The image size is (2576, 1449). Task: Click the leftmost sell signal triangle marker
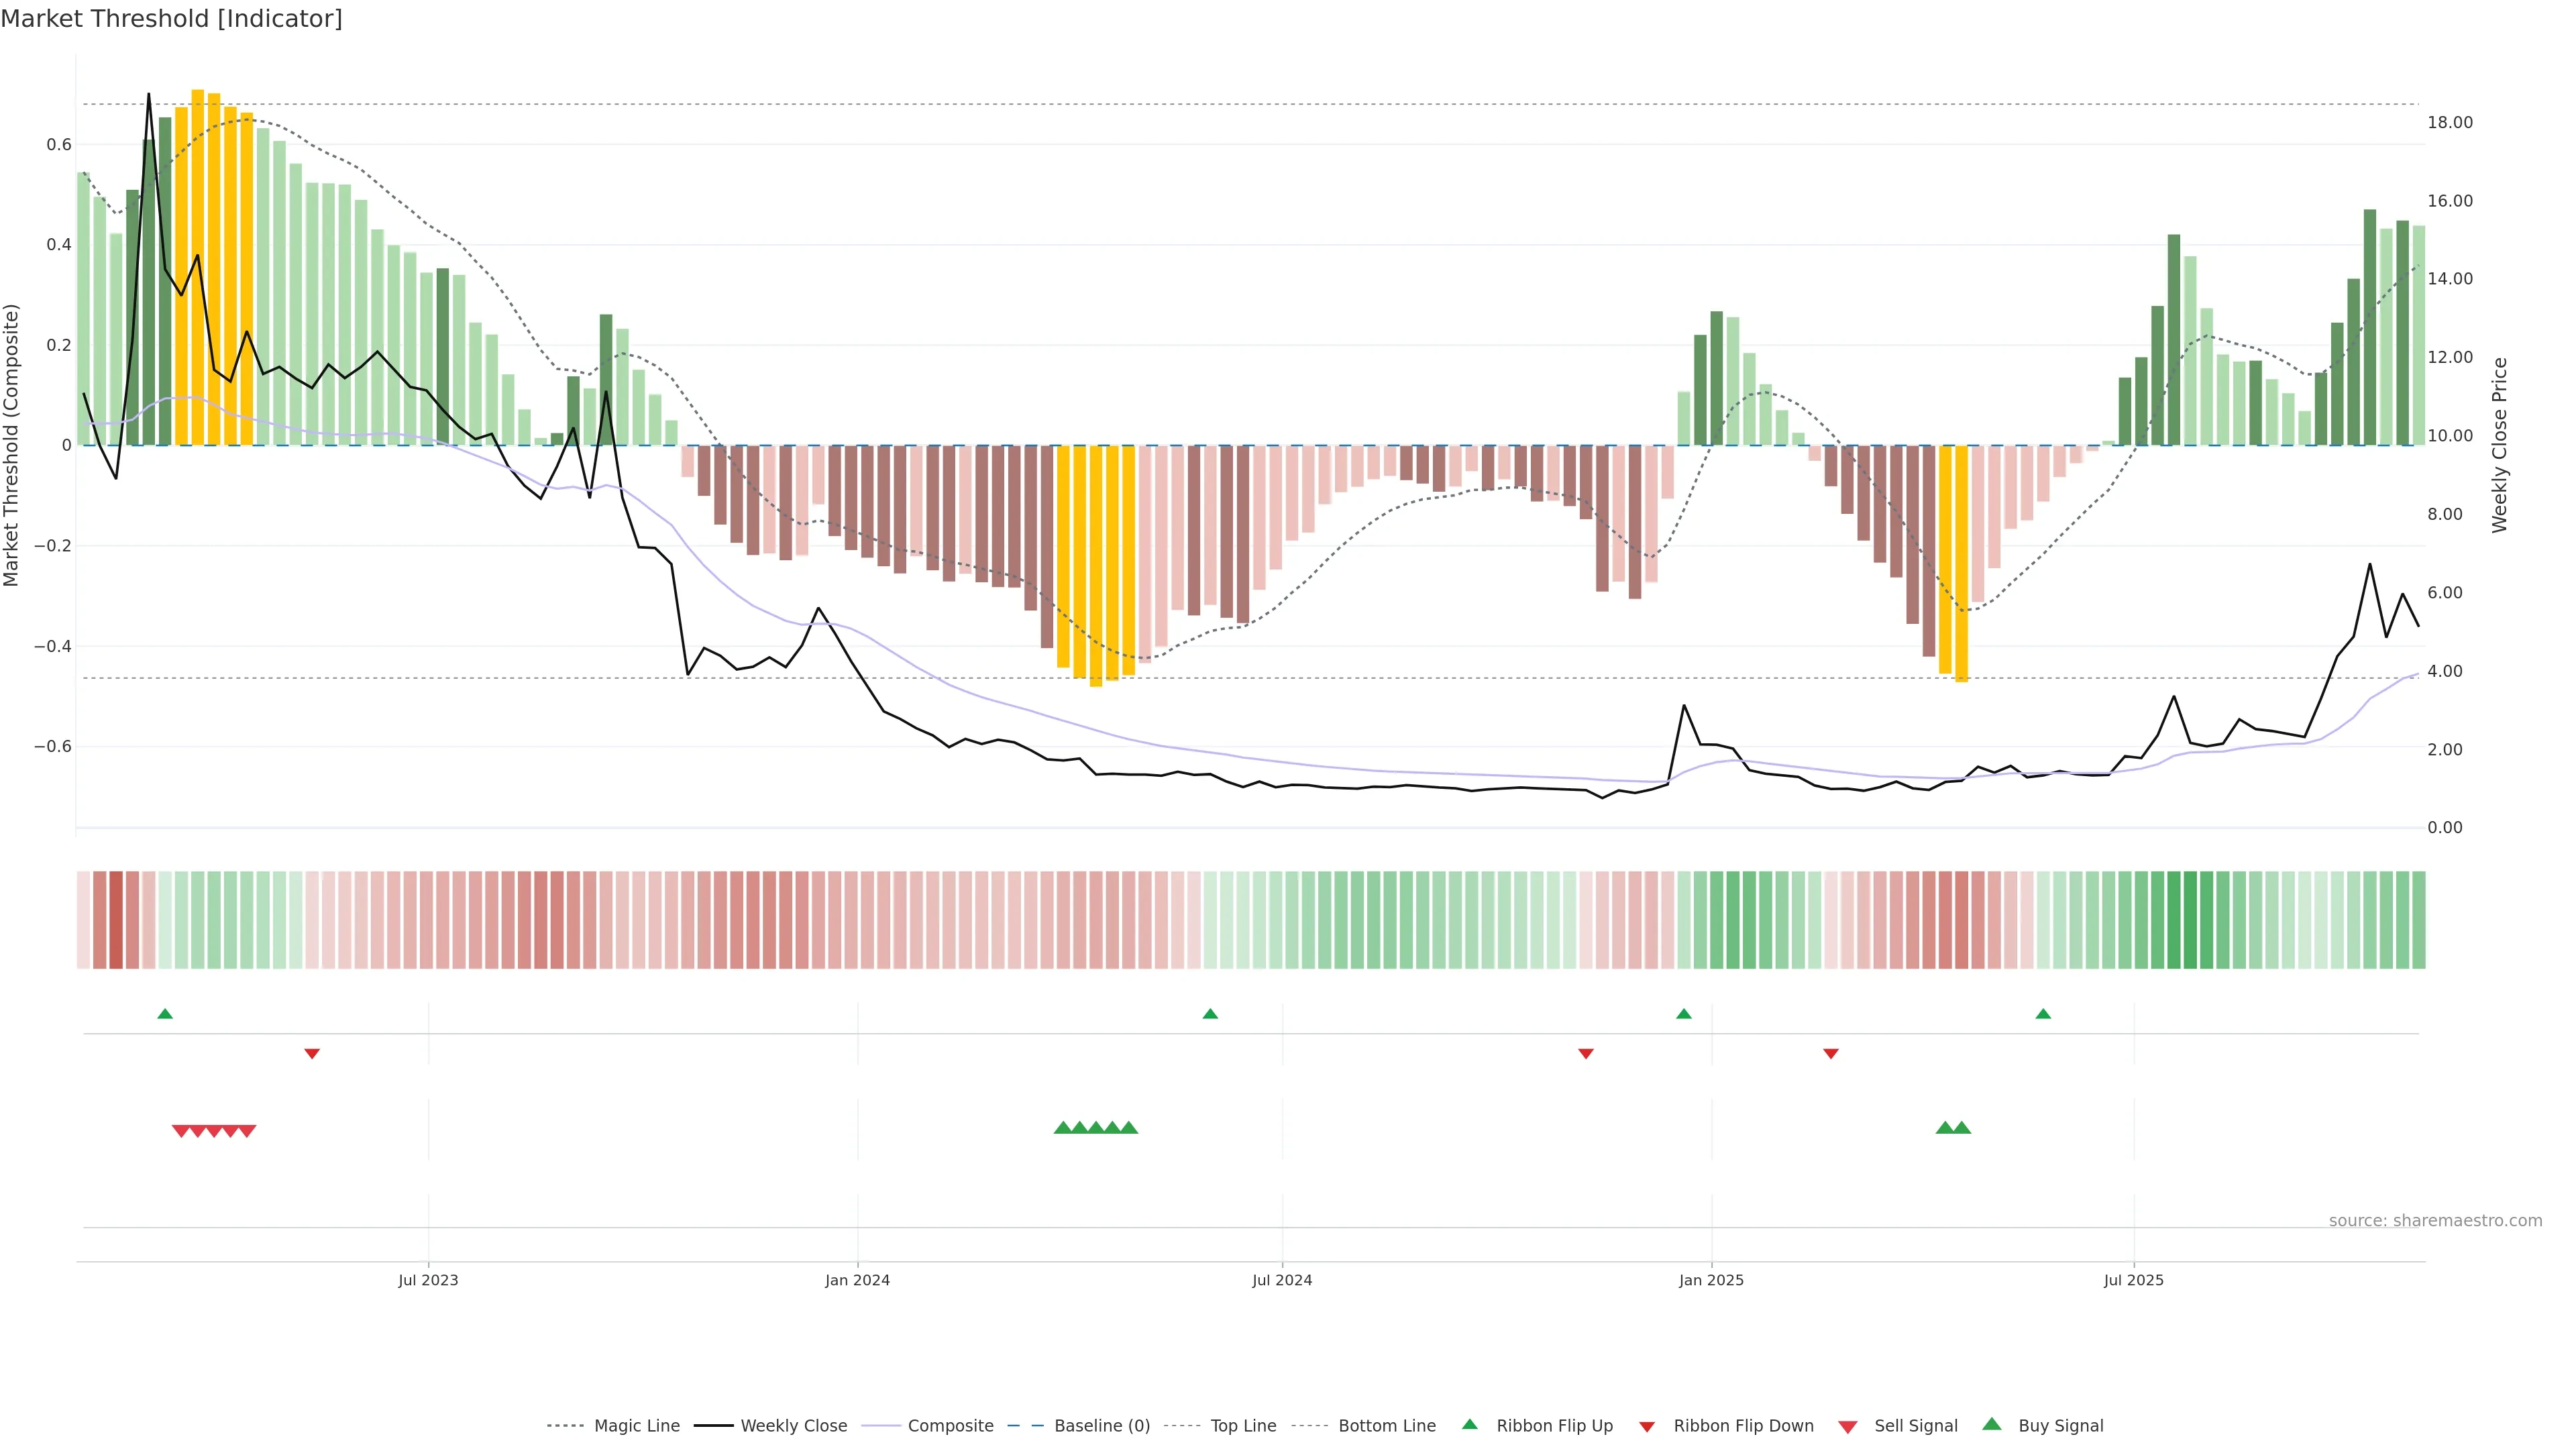[181, 1131]
